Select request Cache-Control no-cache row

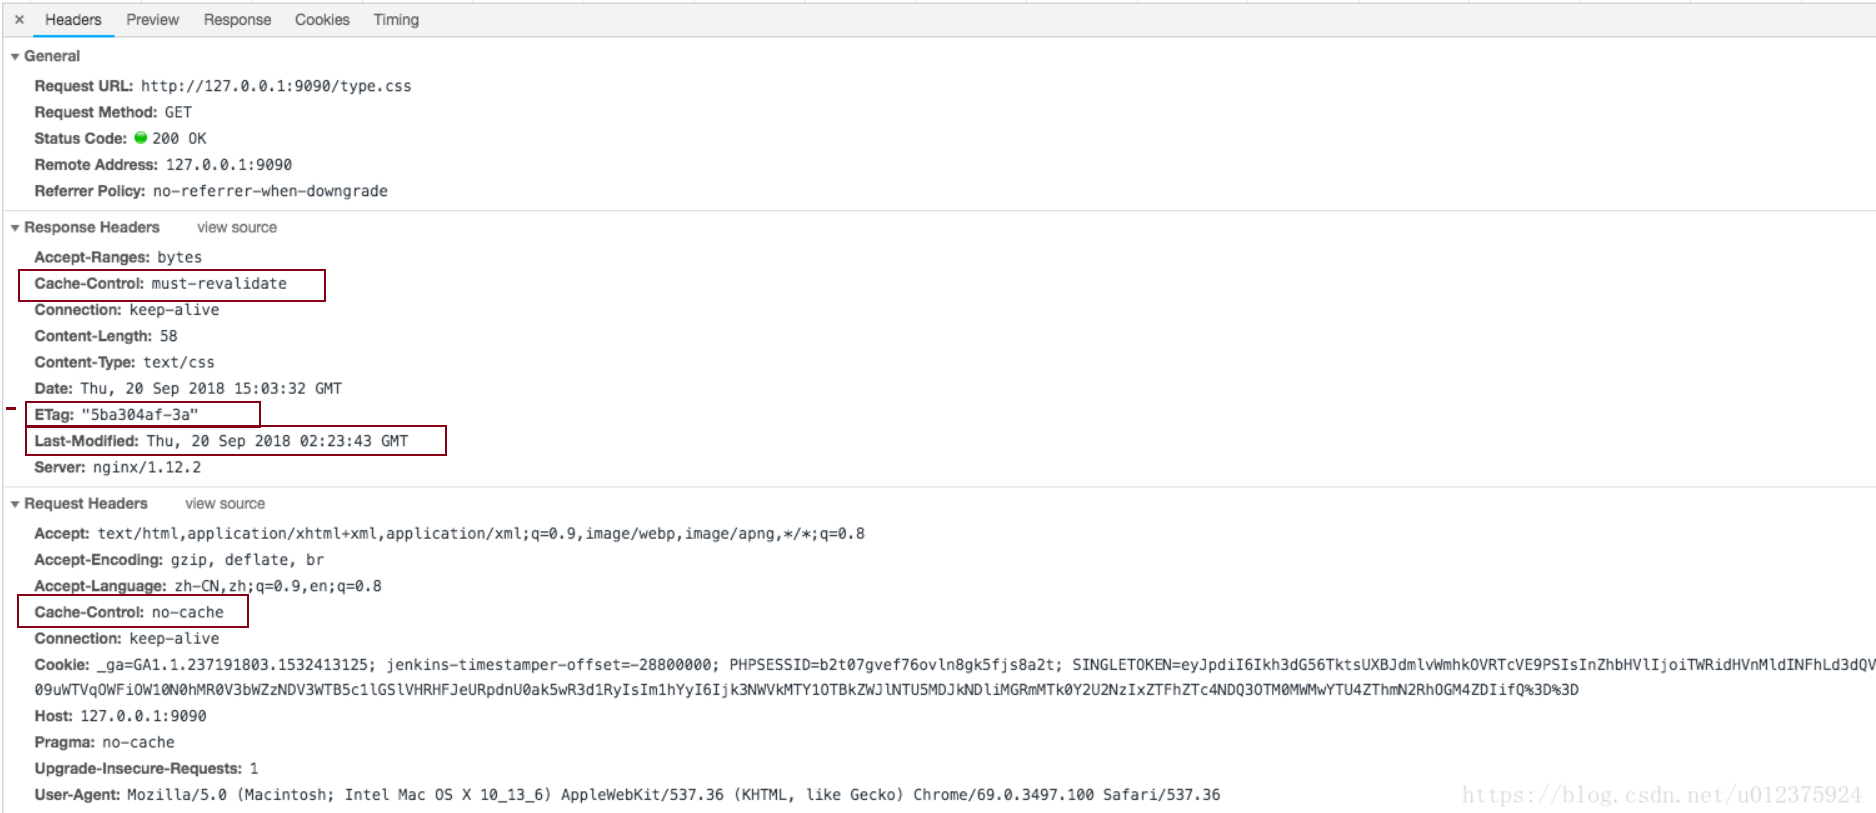129,612
